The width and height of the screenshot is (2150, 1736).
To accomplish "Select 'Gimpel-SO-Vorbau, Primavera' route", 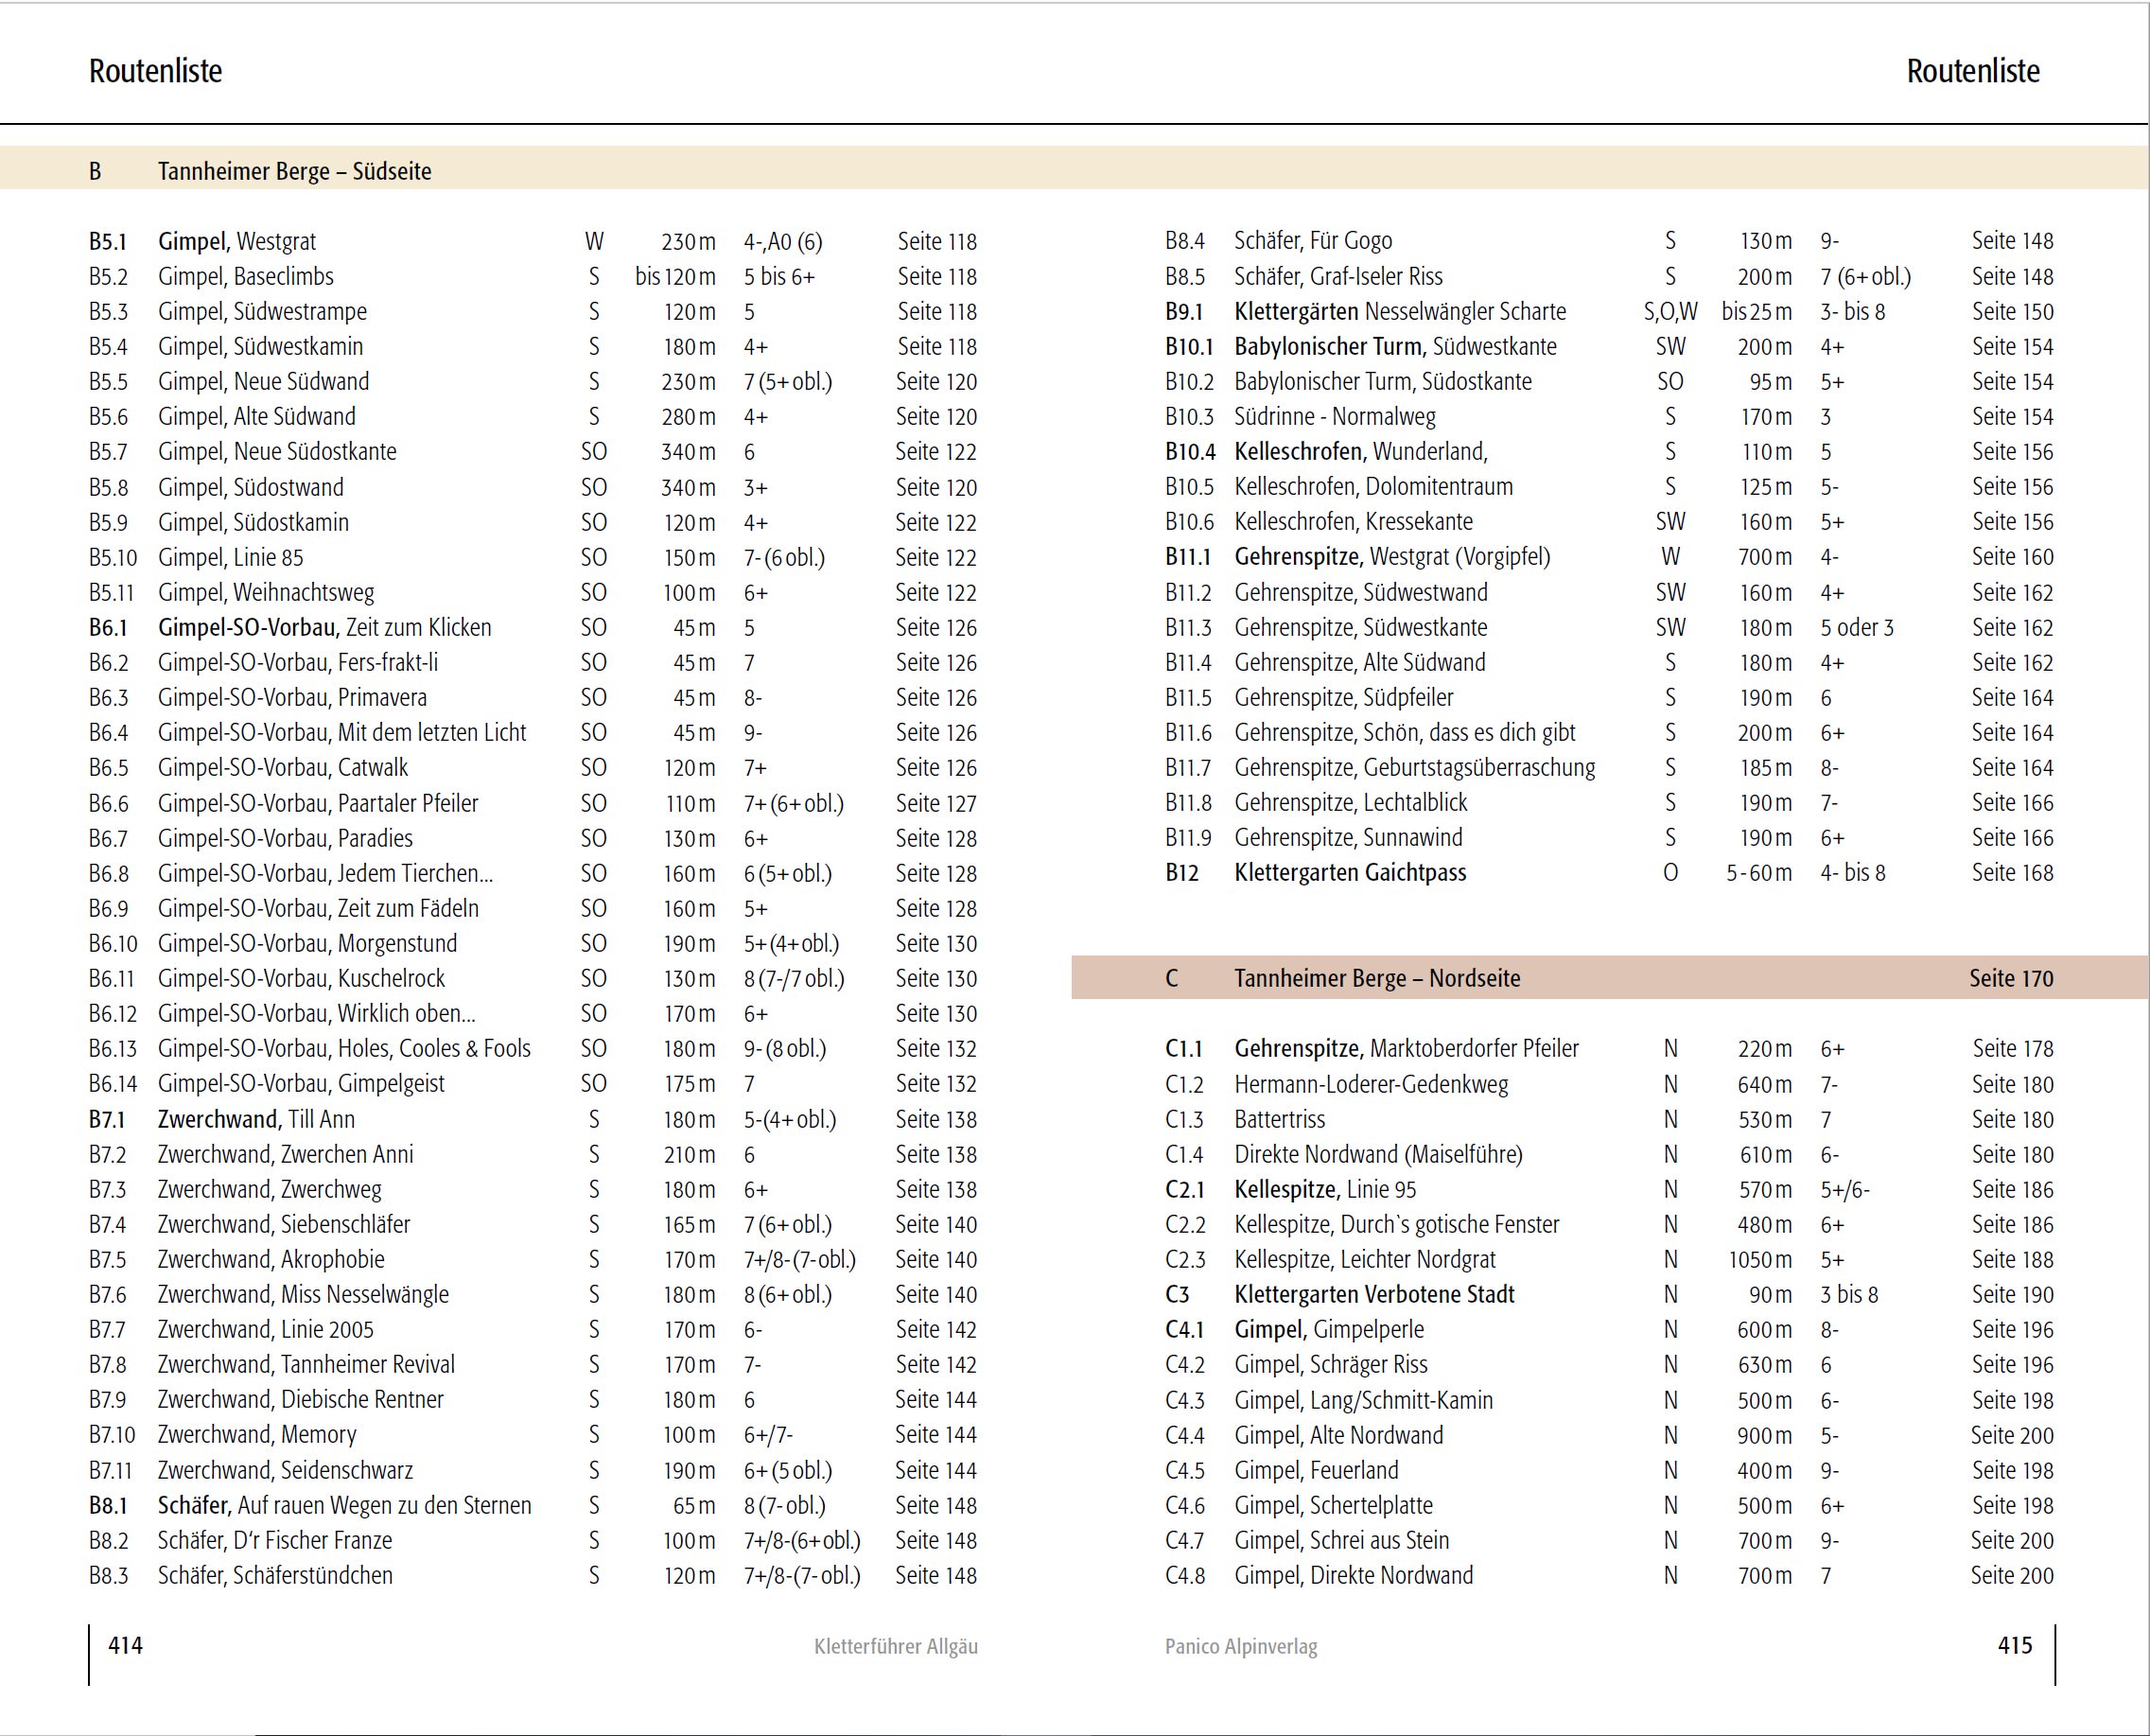I will point(292,697).
